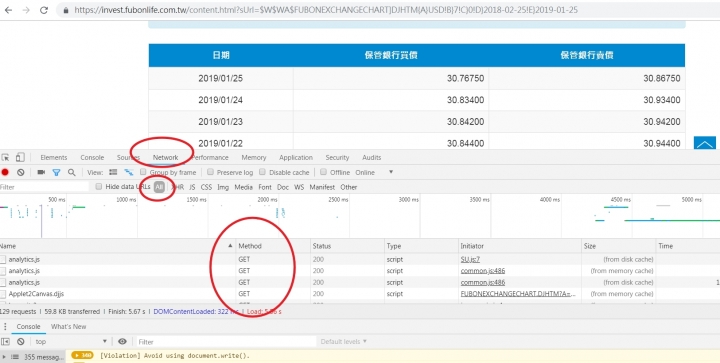Viewport: 720px width, 363px height.
Task: Switch to large request rows view icon
Action: (x=113, y=172)
